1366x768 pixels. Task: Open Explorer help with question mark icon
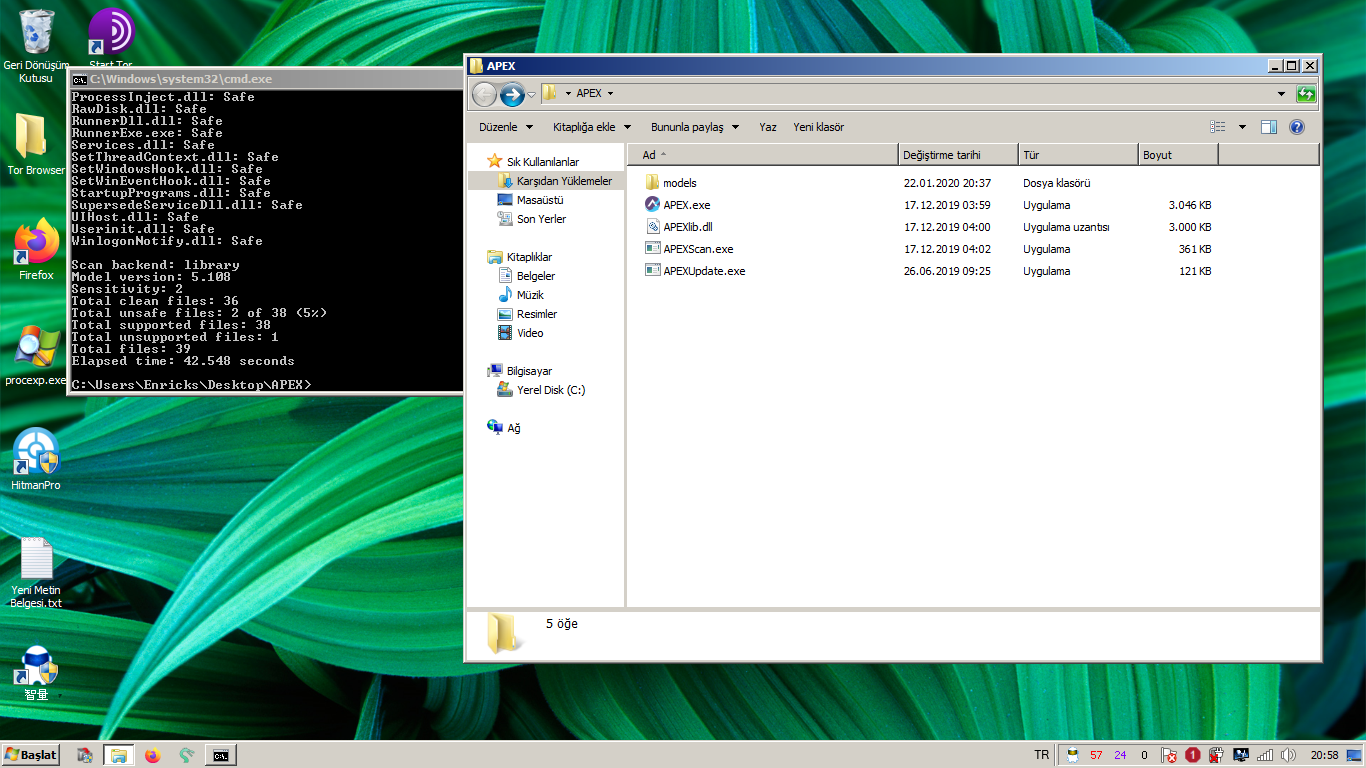pyautogui.click(x=1297, y=127)
